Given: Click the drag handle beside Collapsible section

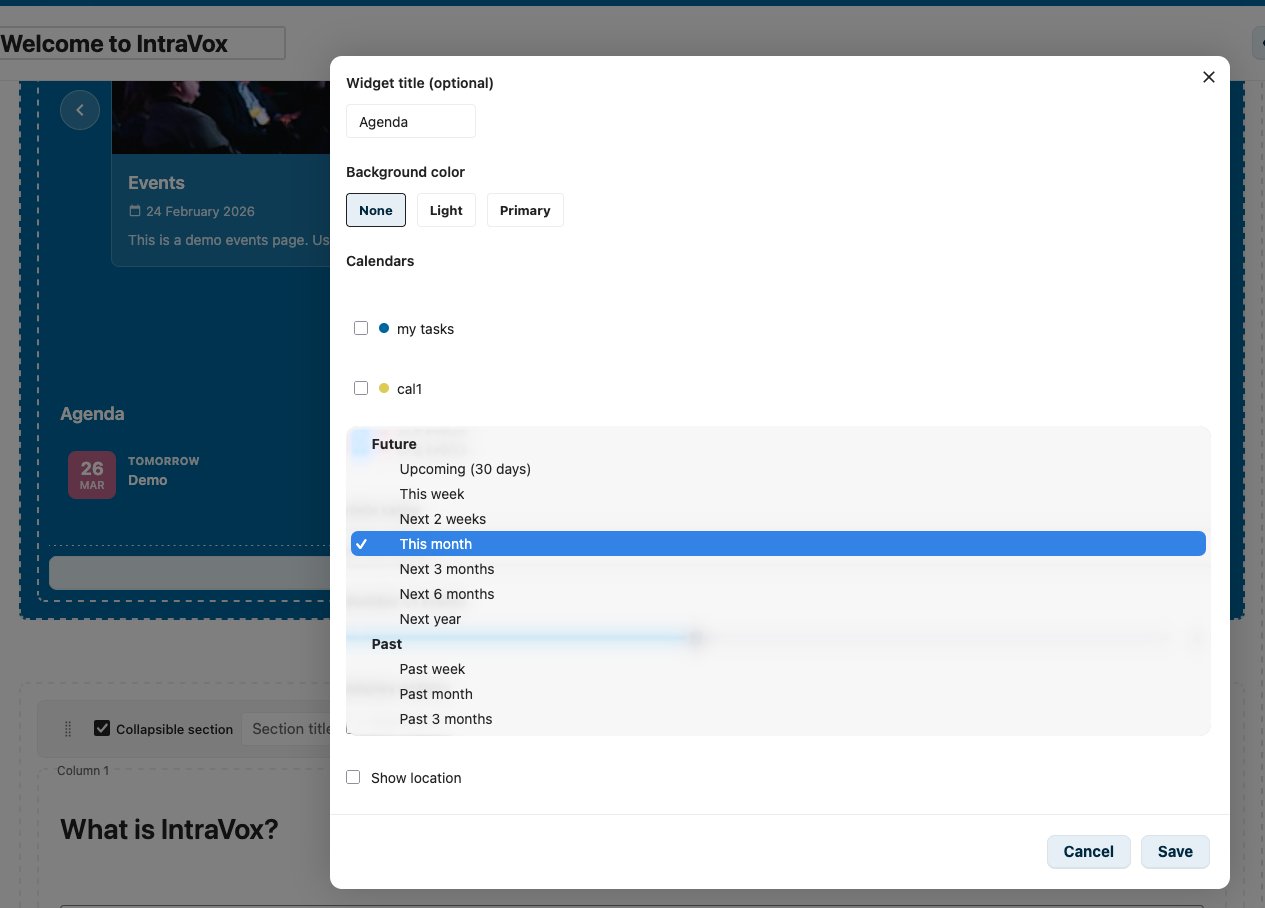Looking at the screenshot, I should point(68,729).
